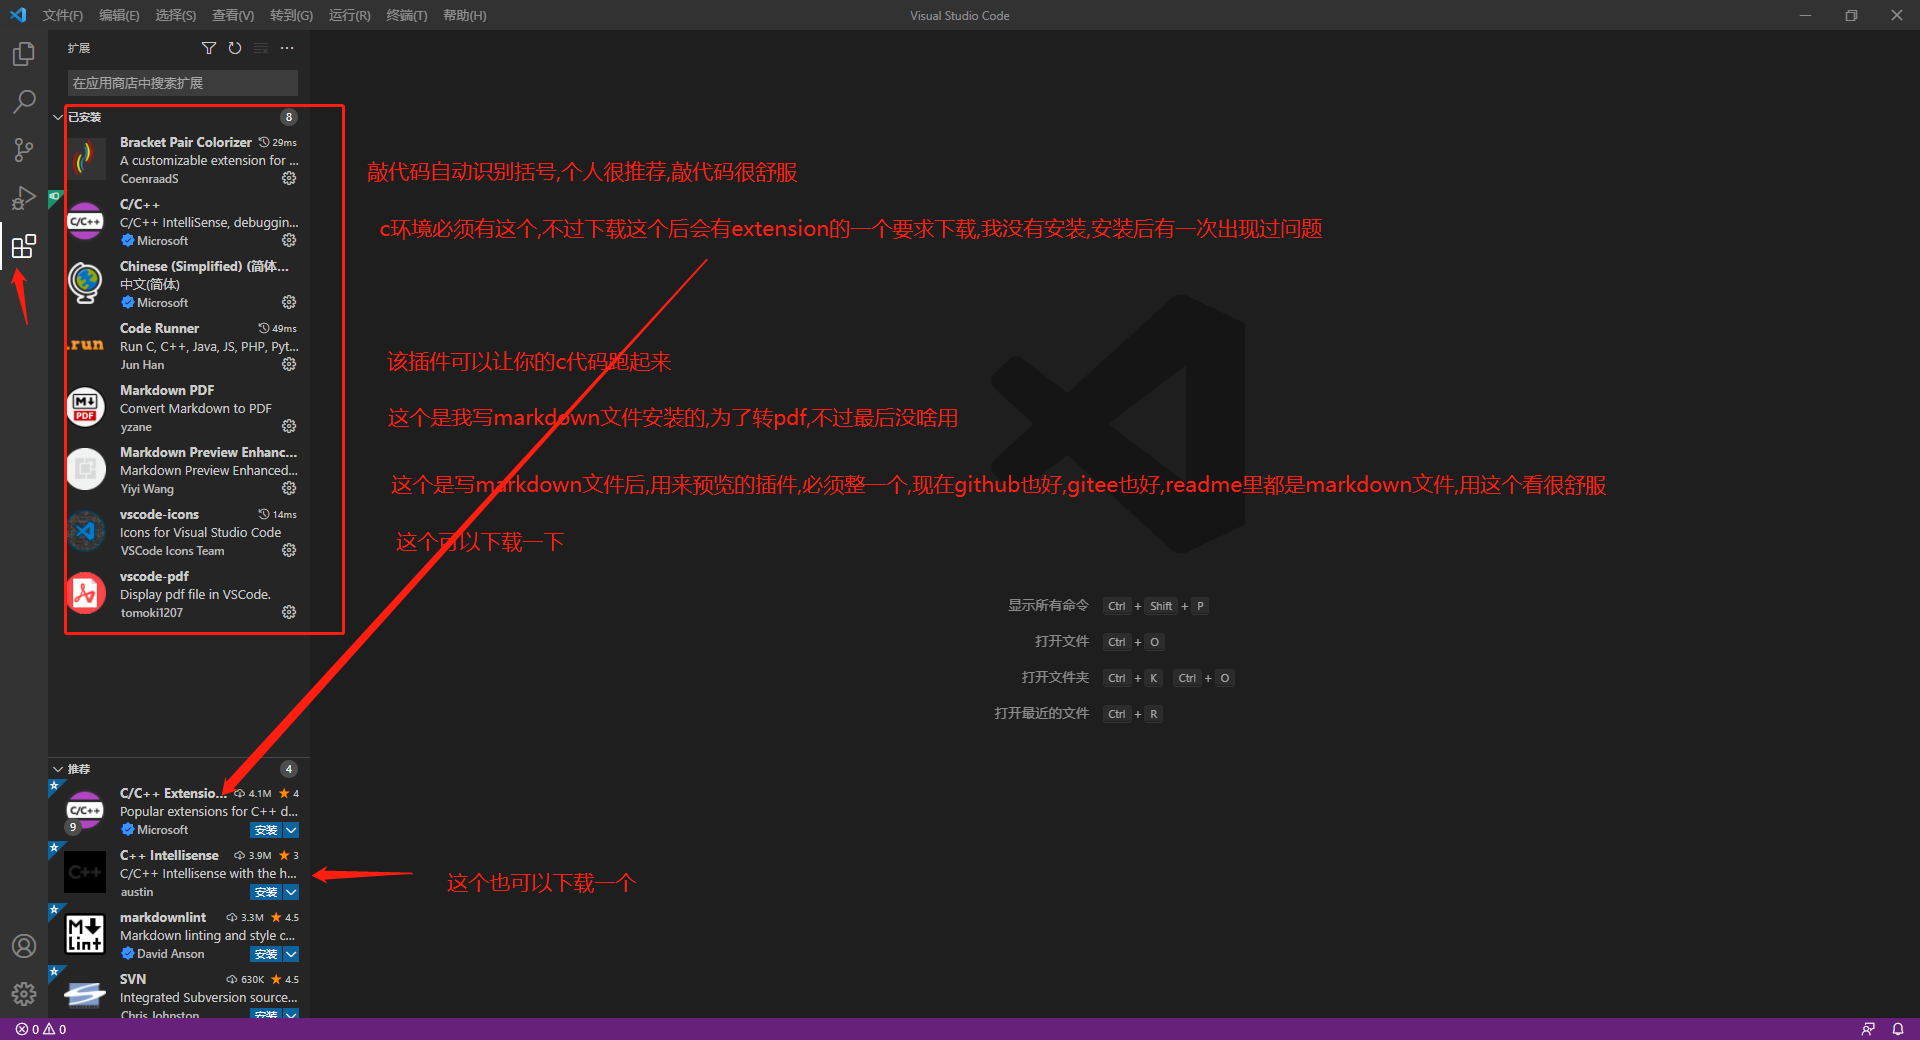Refresh the extensions list
Viewport: 1920px width, 1040px height.
[x=235, y=48]
